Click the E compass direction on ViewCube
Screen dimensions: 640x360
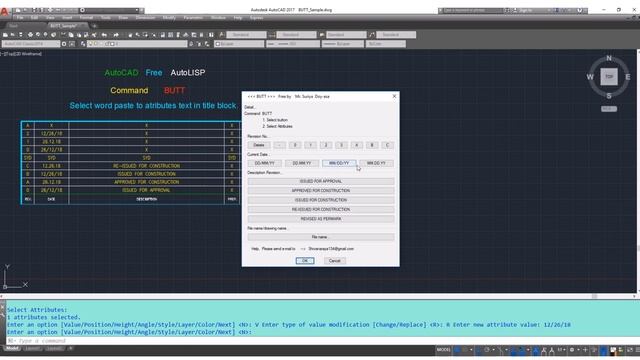pyautogui.click(x=627, y=77)
